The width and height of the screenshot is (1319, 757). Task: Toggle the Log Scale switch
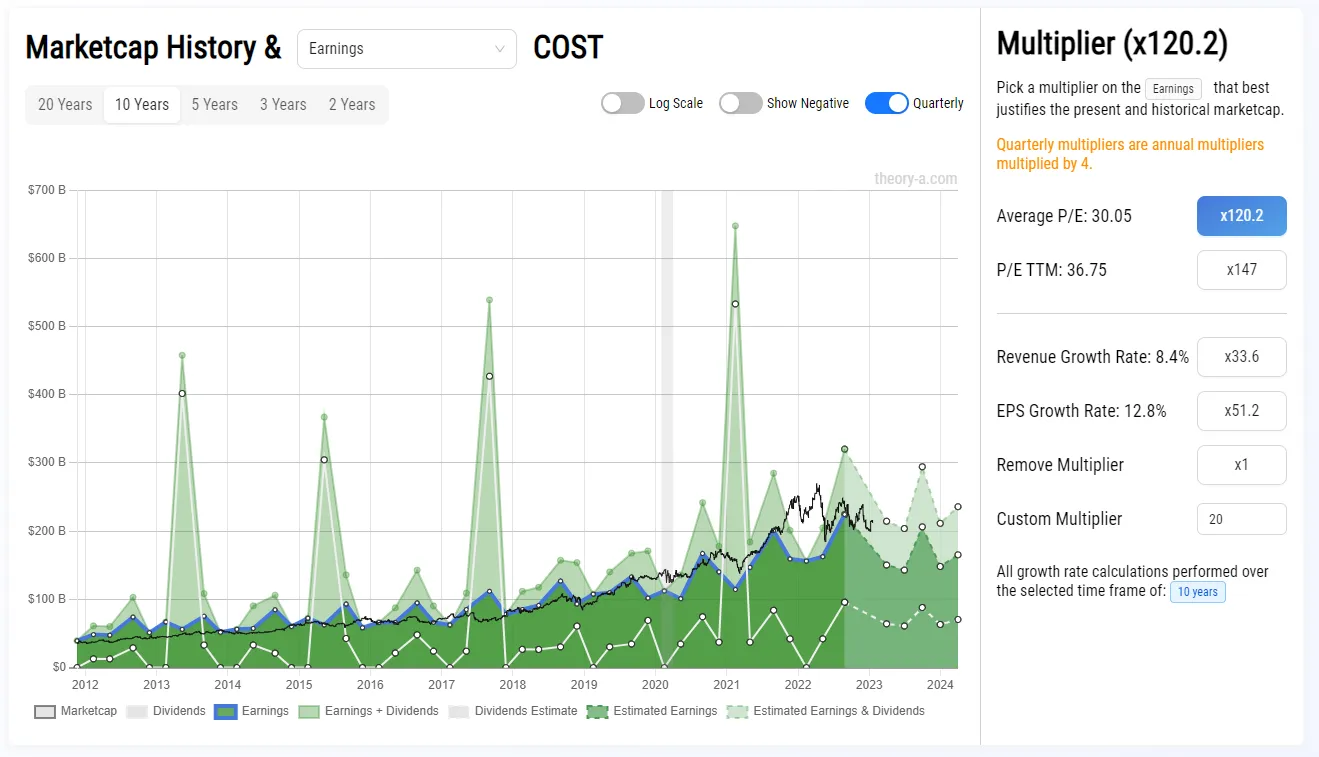pos(622,103)
